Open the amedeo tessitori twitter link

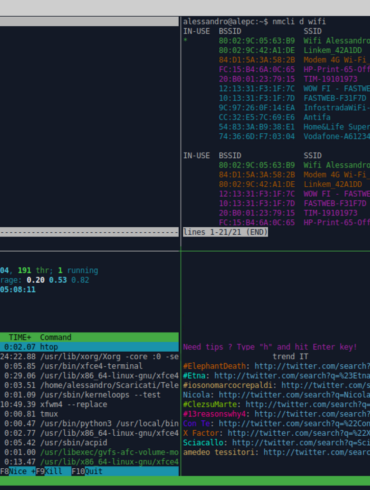[317, 452]
